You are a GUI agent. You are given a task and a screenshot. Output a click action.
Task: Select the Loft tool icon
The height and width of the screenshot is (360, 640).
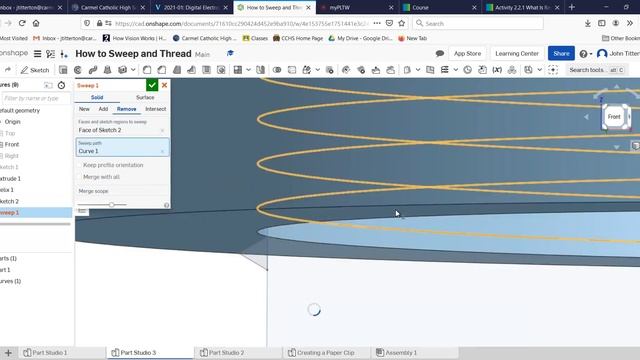[107, 70]
